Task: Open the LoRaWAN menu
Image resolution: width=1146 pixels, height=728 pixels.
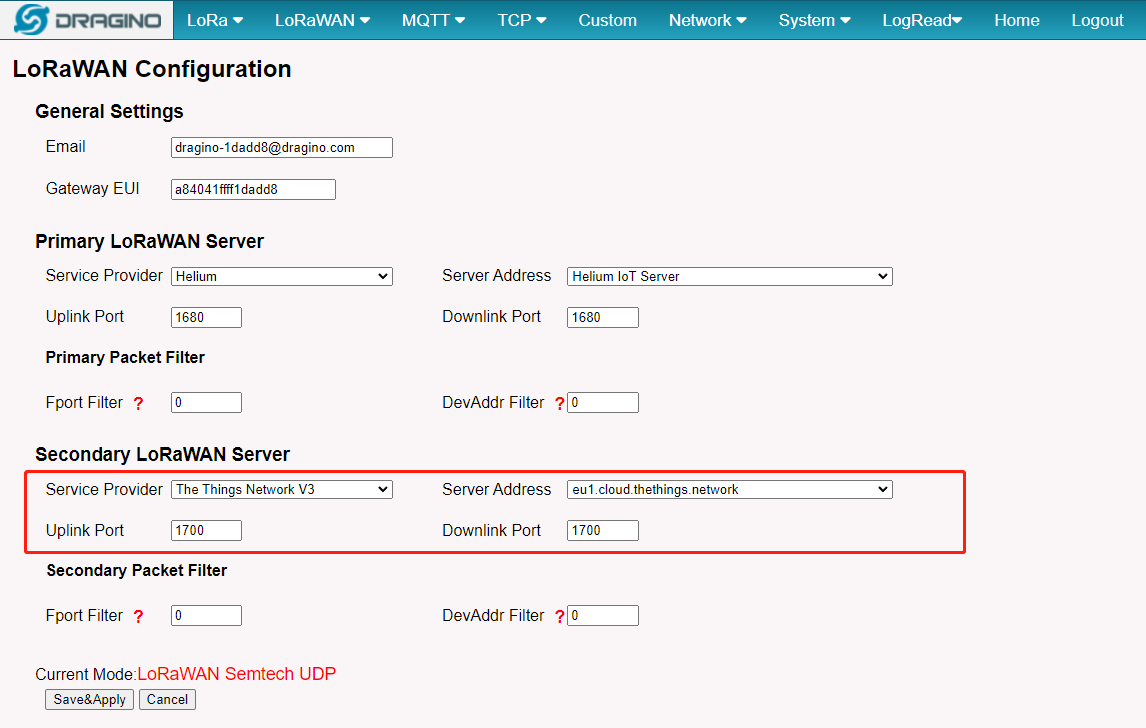Action: point(322,20)
